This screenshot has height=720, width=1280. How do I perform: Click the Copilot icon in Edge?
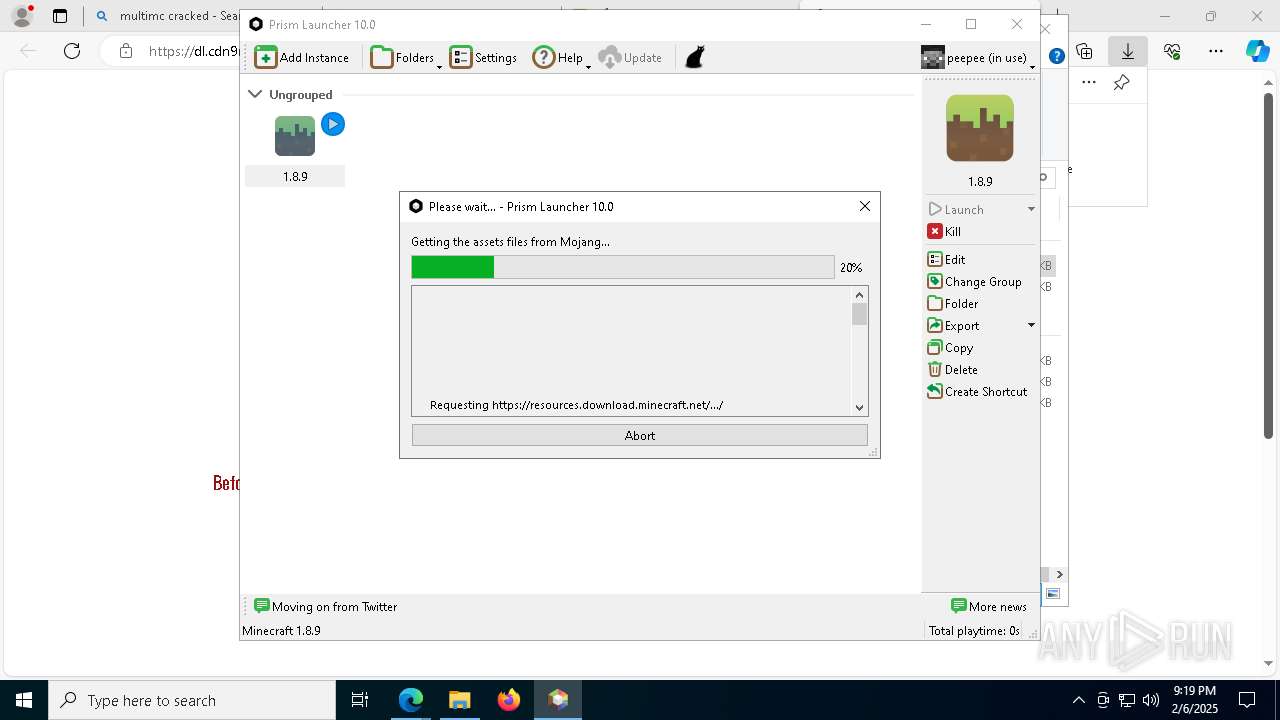click(x=1257, y=51)
